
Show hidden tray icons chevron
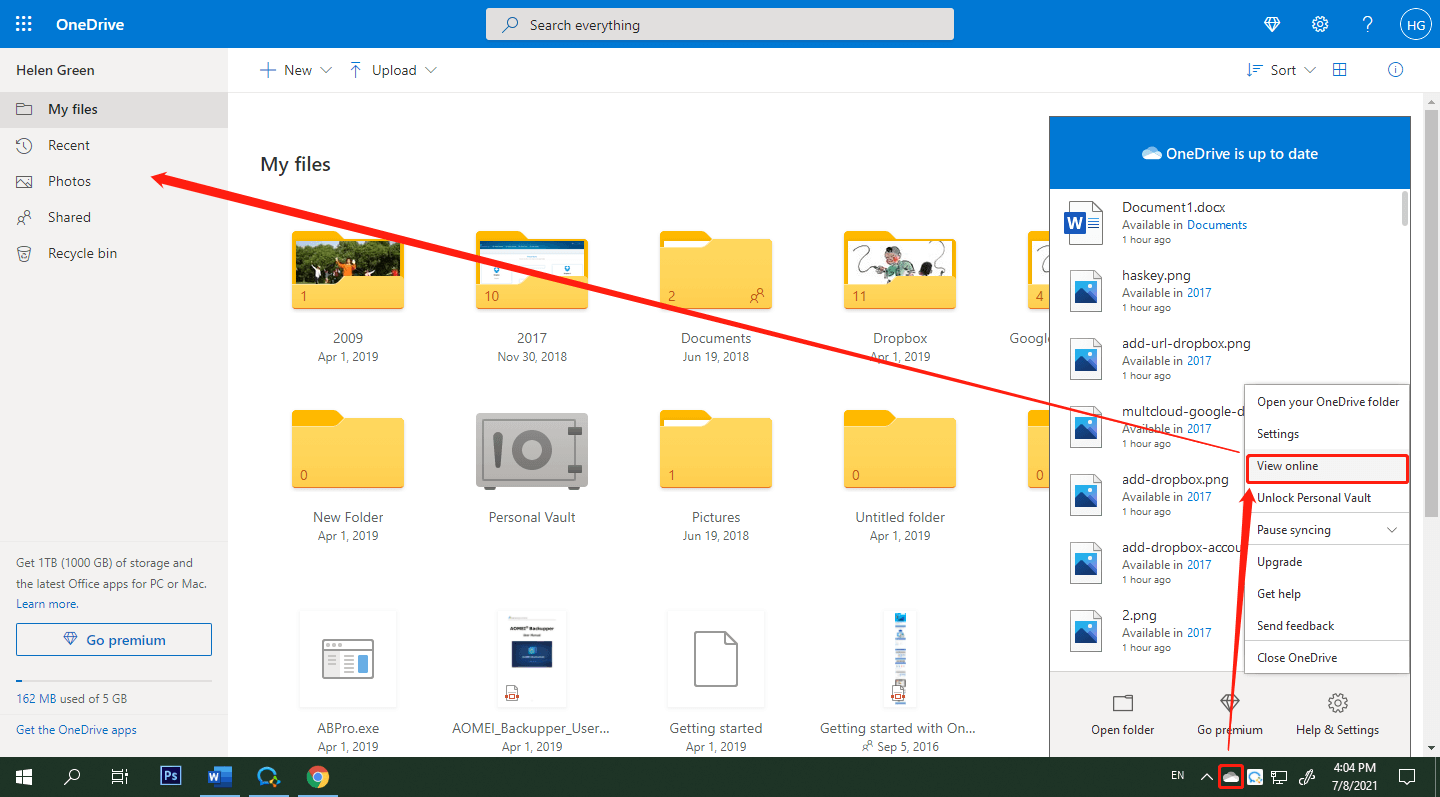click(1207, 776)
